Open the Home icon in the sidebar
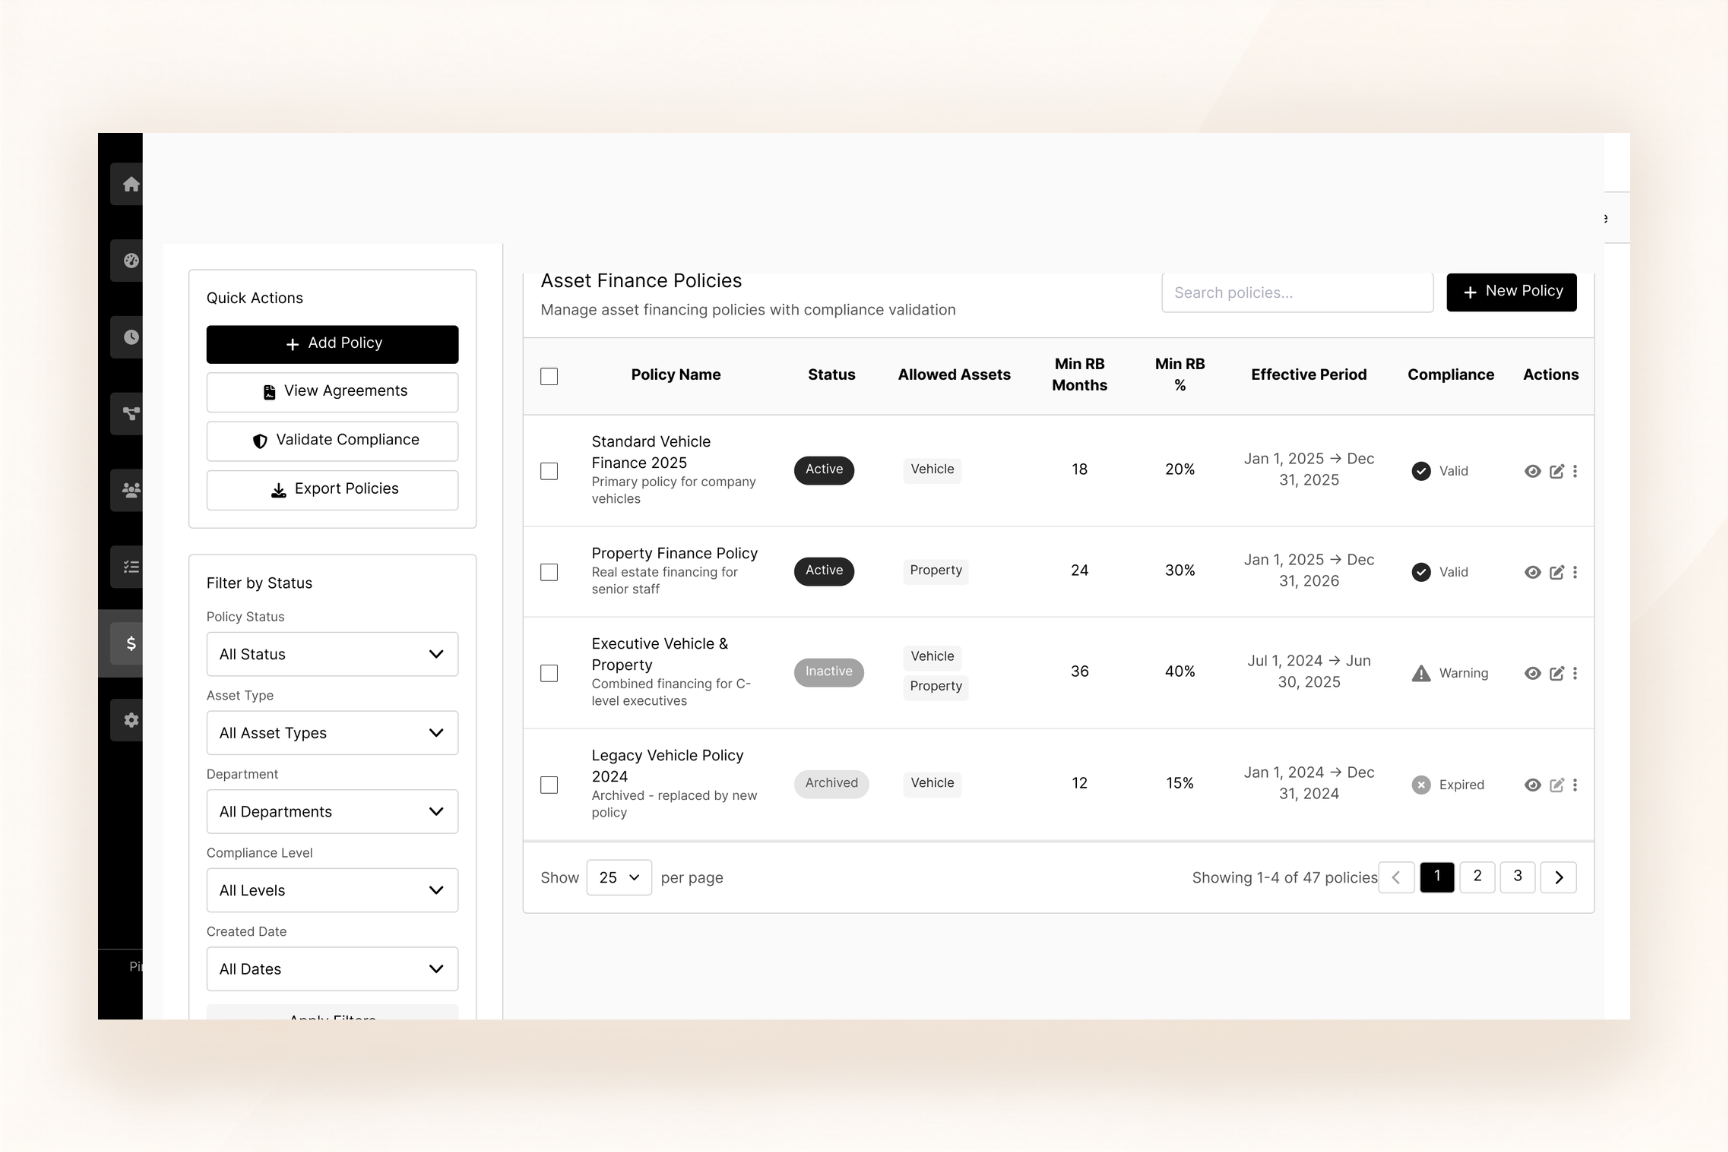This screenshot has height=1152, width=1728. tap(130, 184)
